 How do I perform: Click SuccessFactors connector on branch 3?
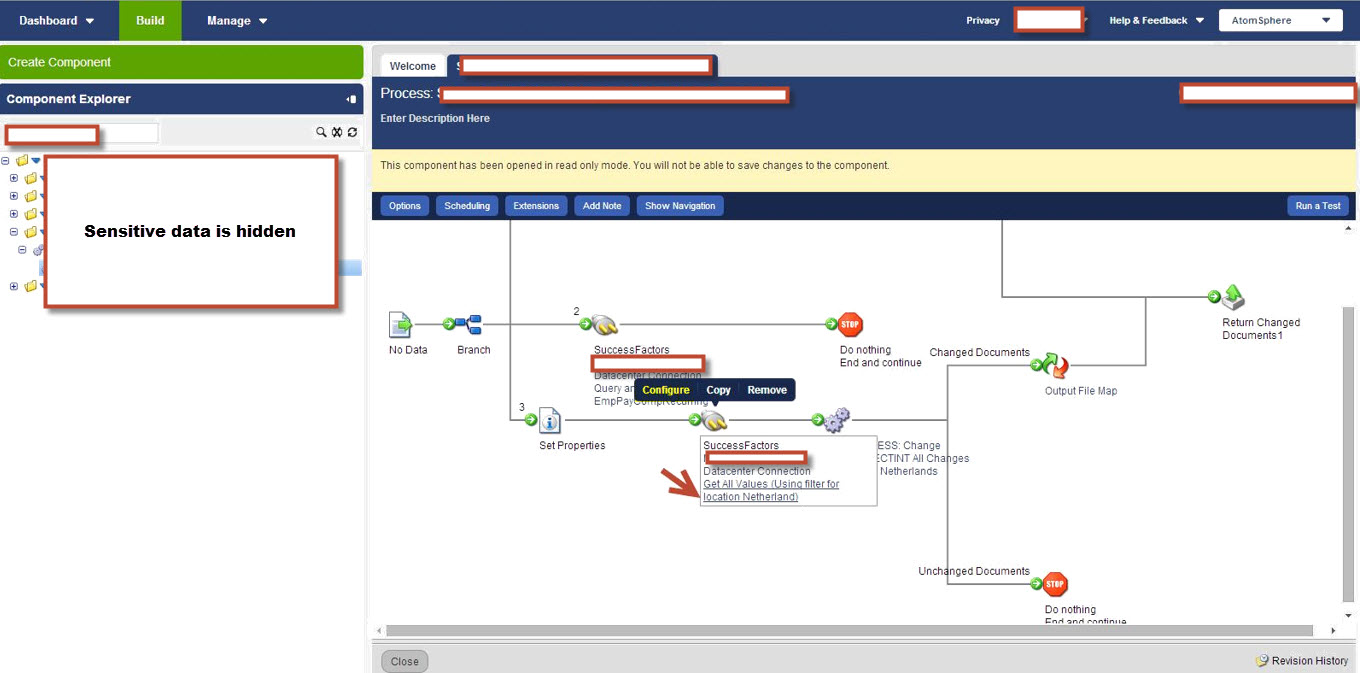[715, 420]
